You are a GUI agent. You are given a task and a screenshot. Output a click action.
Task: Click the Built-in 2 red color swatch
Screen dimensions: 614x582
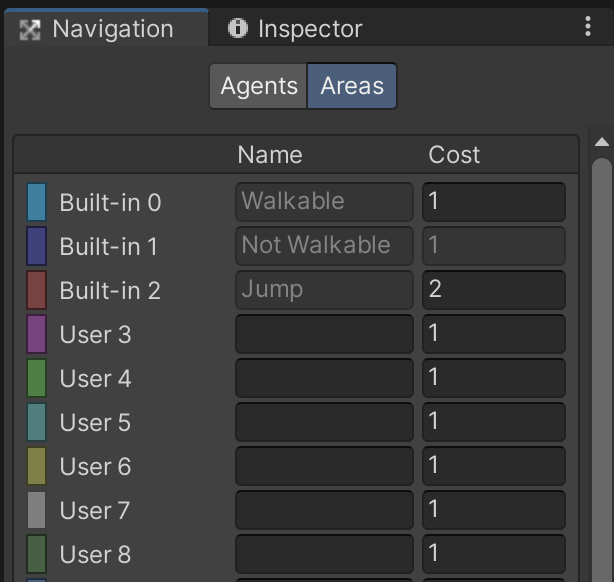(37, 290)
